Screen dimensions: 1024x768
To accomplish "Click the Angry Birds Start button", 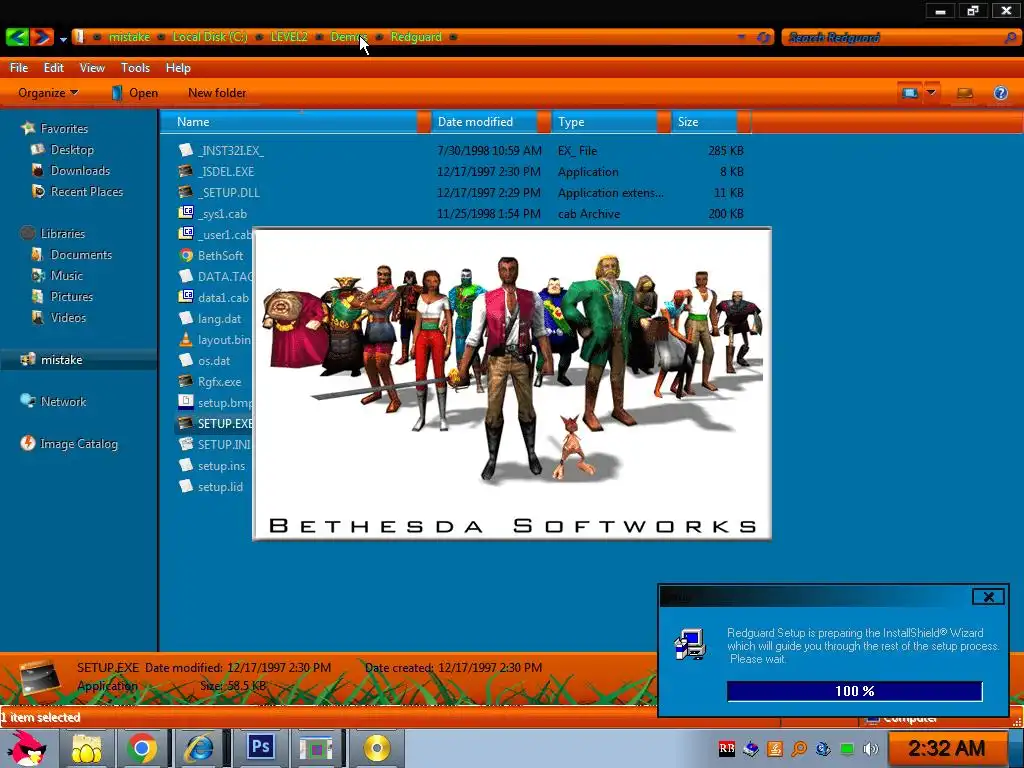I will (x=25, y=748).
